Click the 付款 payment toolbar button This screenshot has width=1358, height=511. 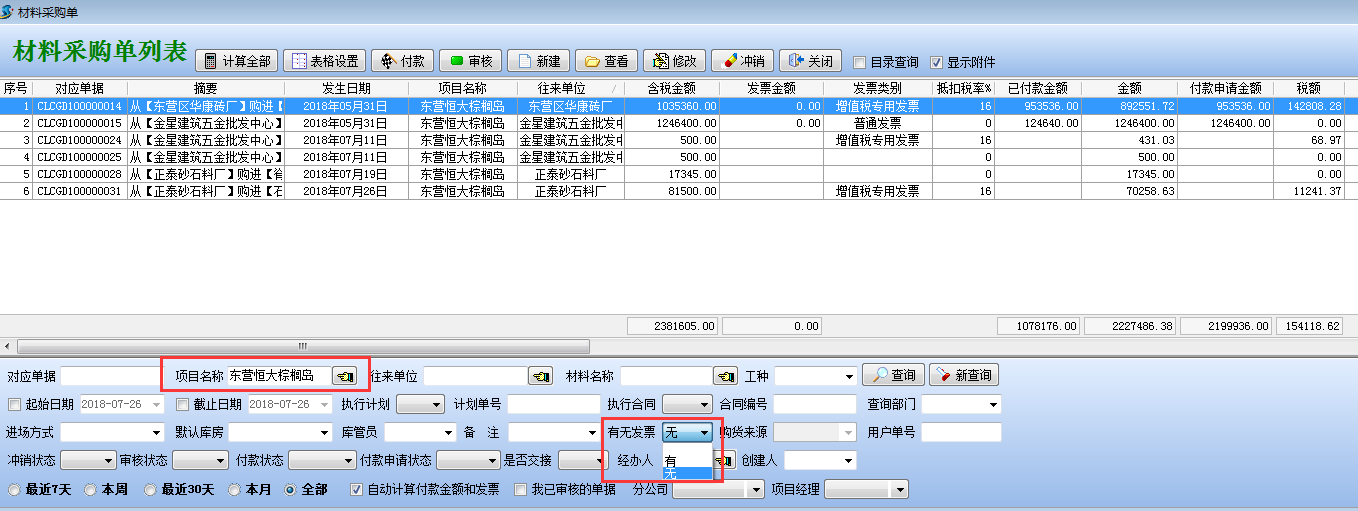(x=402, y=61)
